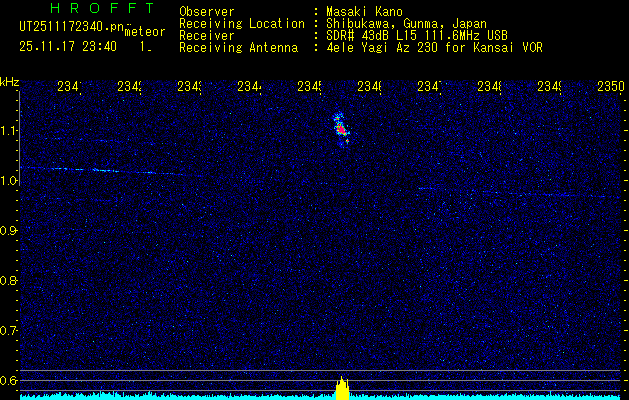Click the Receiving Location label

242,24
